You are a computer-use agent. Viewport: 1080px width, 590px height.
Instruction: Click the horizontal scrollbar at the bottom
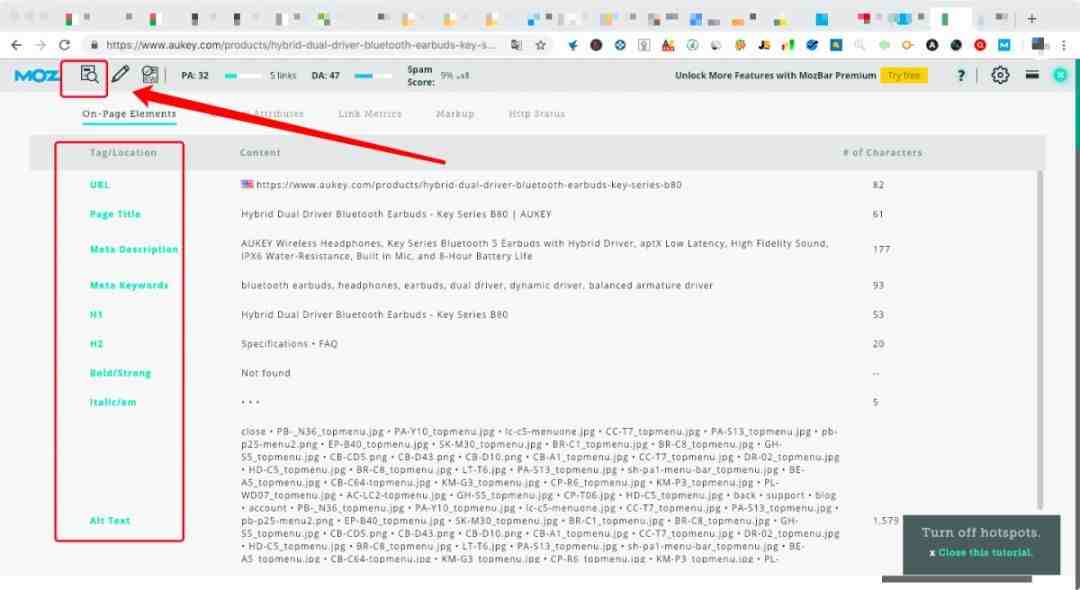tap(957, 579)
